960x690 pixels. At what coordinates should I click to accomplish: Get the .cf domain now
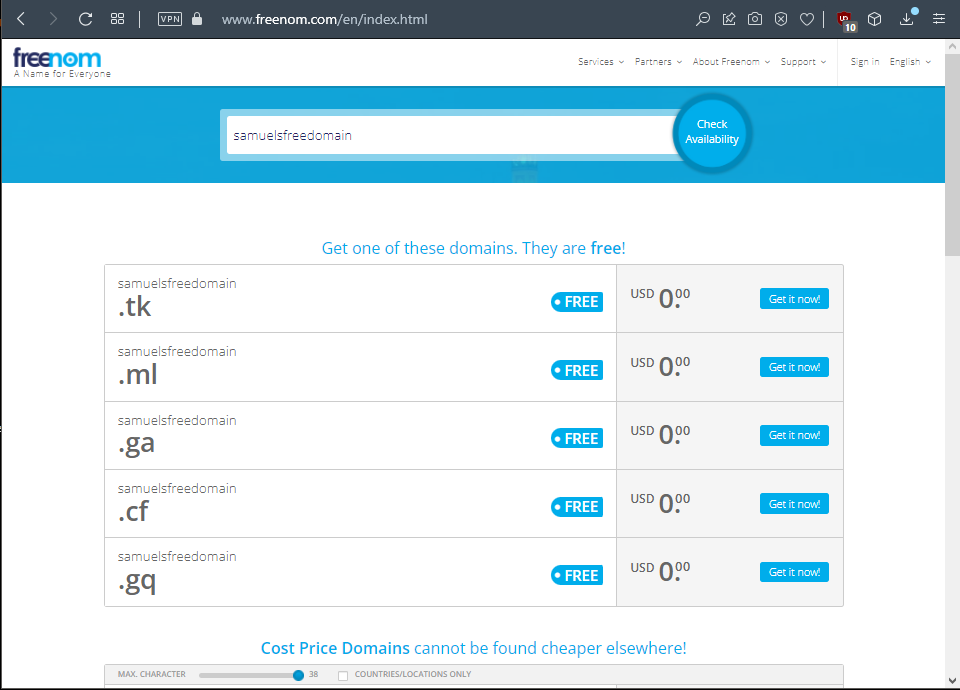(x=794, y=504)
